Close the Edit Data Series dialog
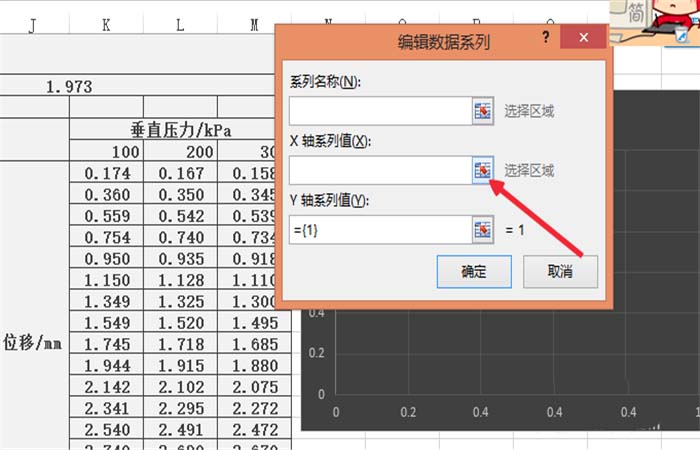Image resolution: width=700 pixels, height=450 pixels. click(x=582, y=38)
